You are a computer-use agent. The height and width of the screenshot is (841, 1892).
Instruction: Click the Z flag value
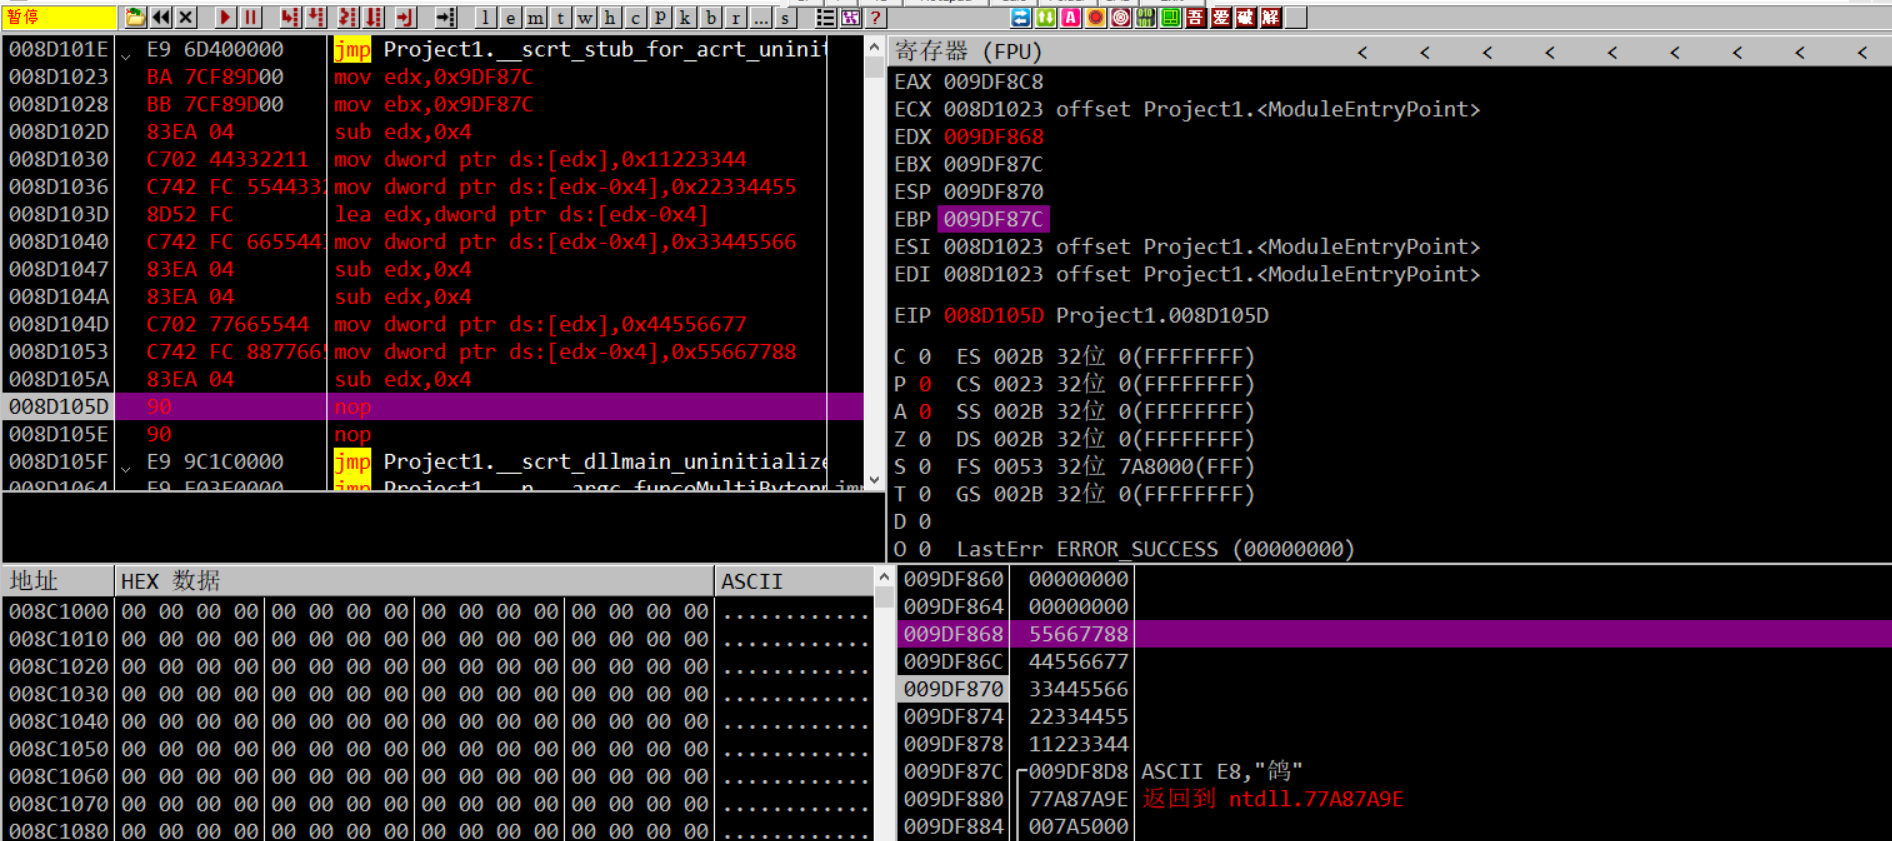point(925,439)
